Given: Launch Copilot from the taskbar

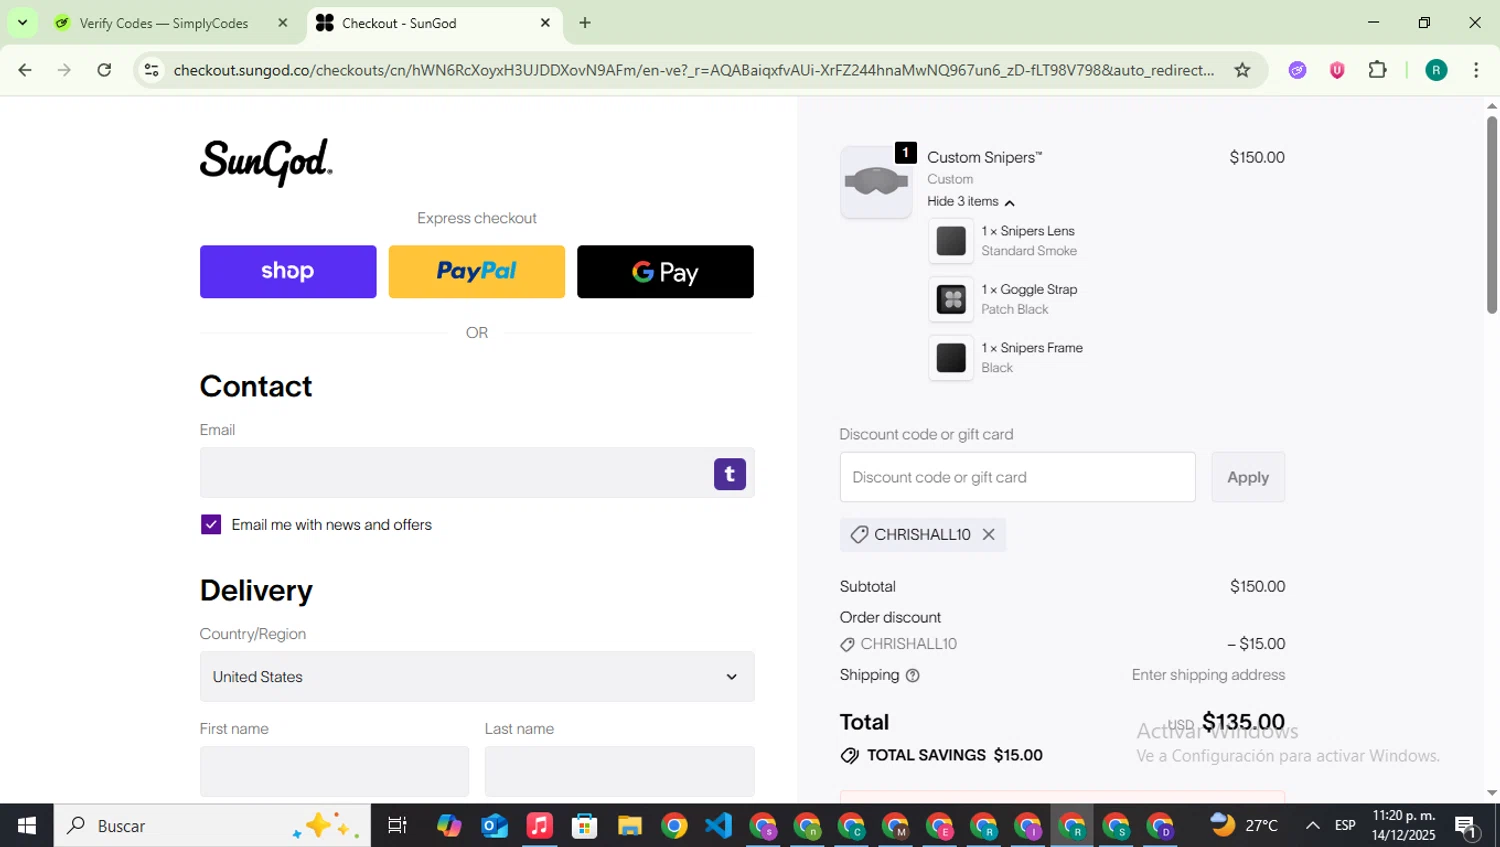Looking at the screenshot, I should point(449,826).
